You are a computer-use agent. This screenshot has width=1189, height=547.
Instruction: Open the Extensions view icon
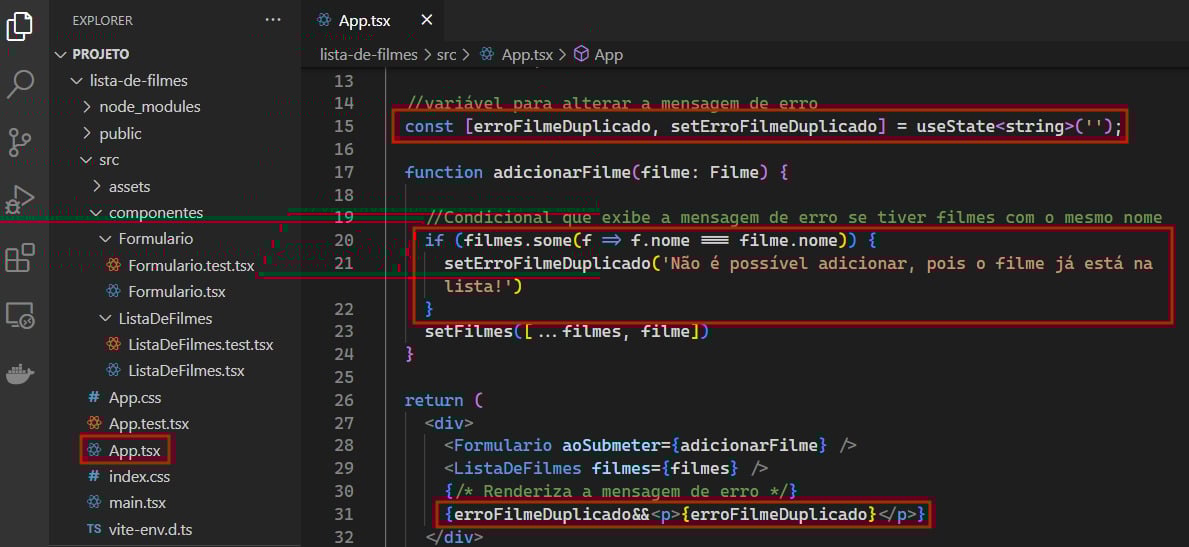[20, 257]
